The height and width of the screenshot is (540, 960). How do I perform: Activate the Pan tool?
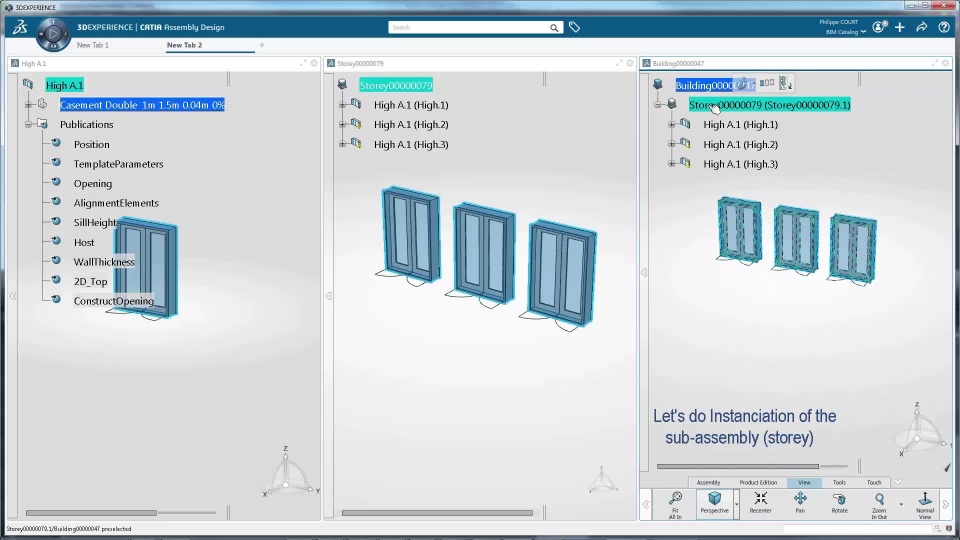click(800, 503)
